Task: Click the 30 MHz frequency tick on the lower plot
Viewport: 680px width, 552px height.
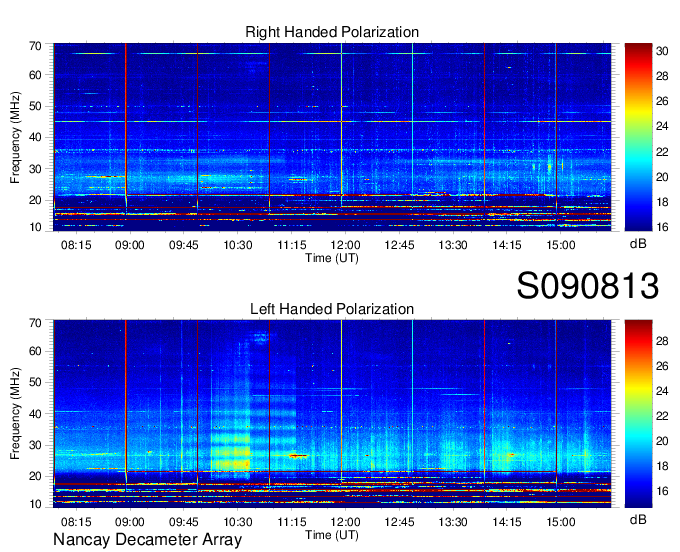Action: coord(35,445)
